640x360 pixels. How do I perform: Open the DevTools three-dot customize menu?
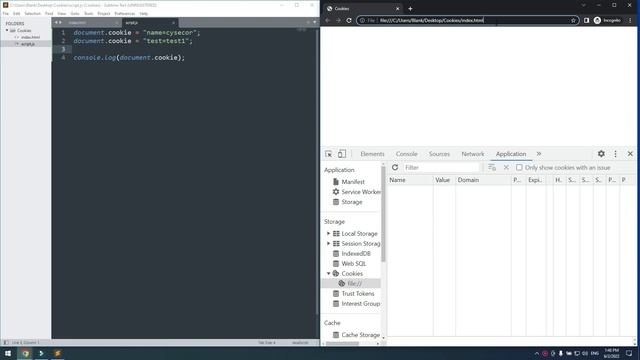pyautogui.click(x=616, y=154)
